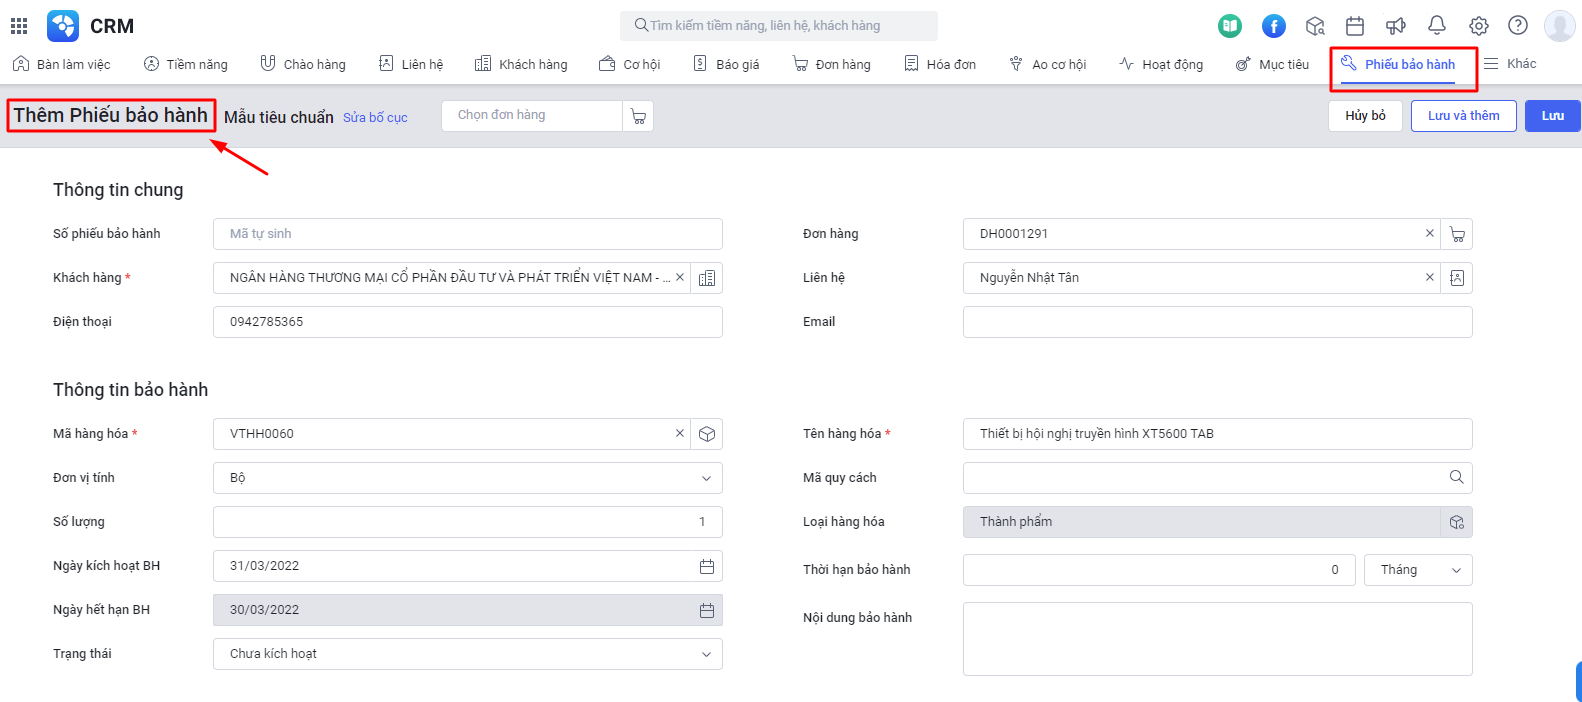Click the Lưu button
This screenshot has height=702, width=1582.
(1553, 116)
